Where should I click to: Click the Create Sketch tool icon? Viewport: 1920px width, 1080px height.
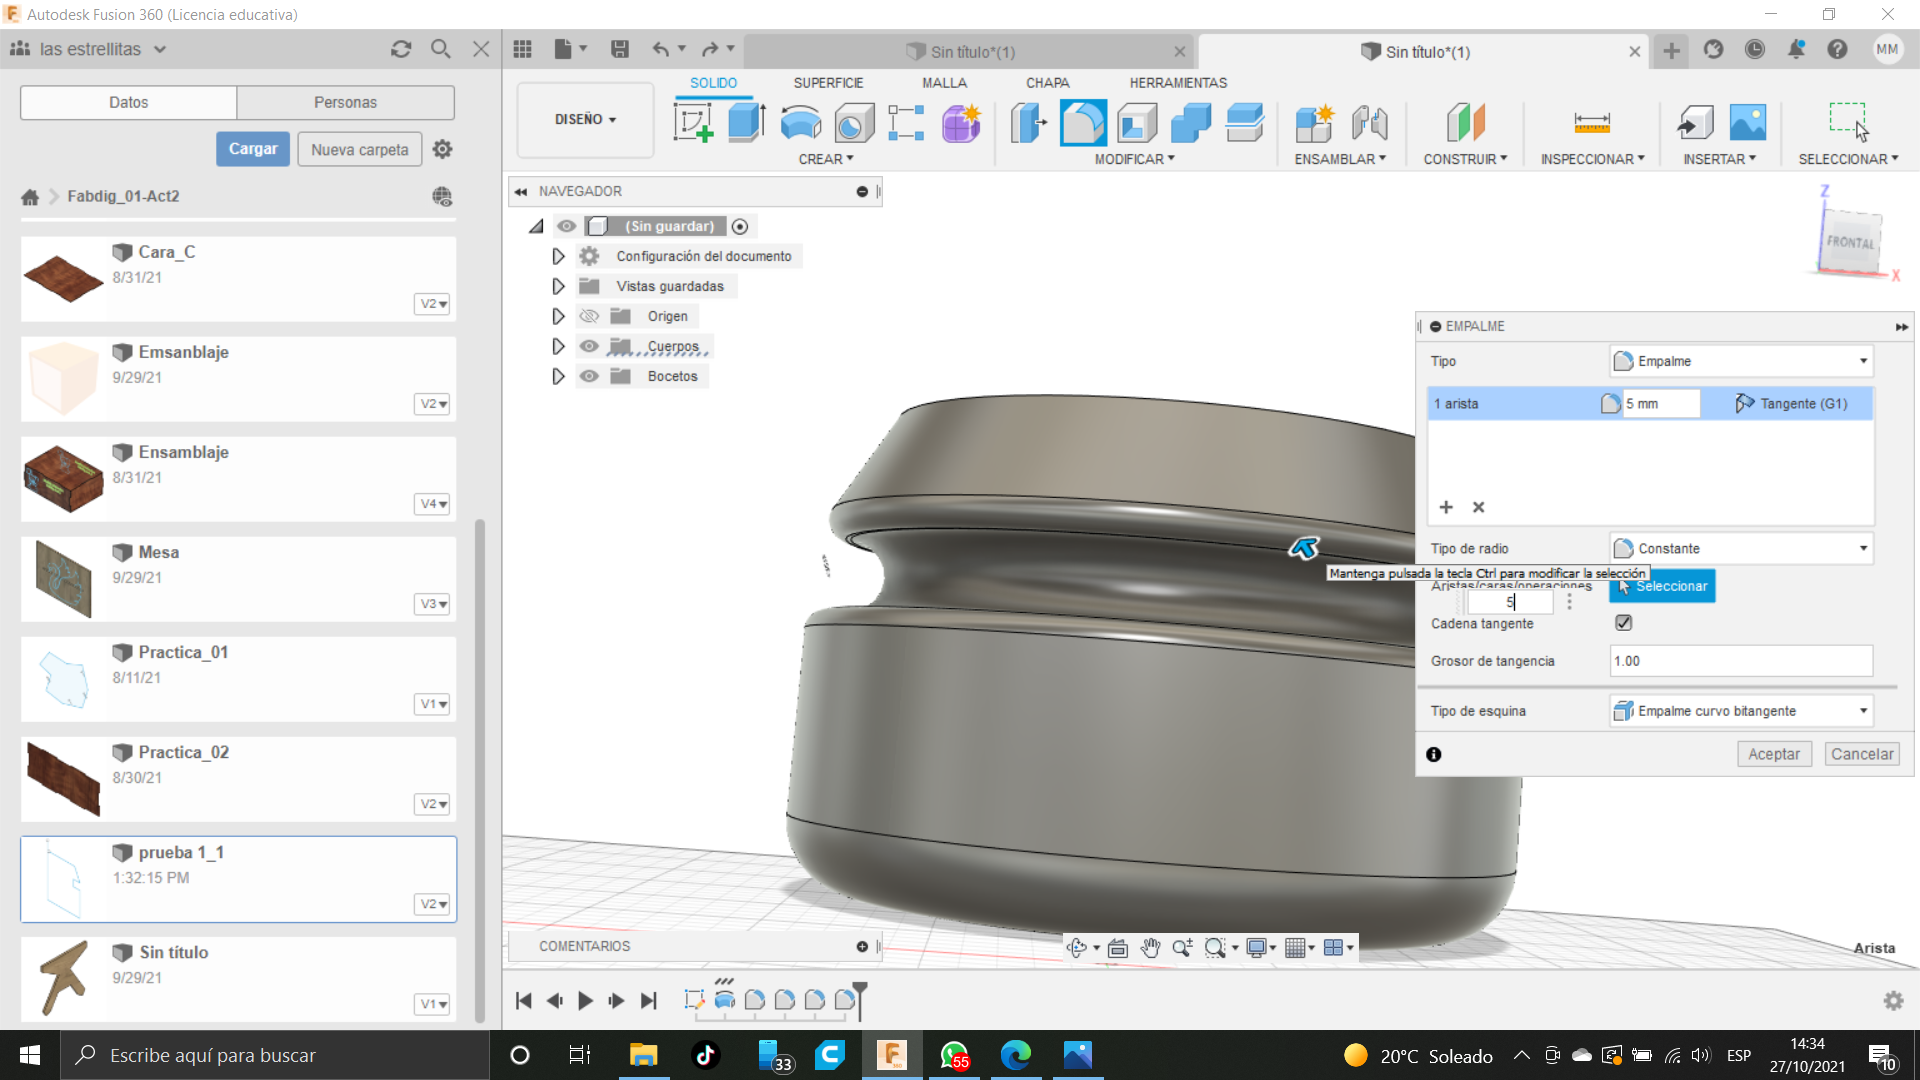pyautogui.click(x=693, y=123)
